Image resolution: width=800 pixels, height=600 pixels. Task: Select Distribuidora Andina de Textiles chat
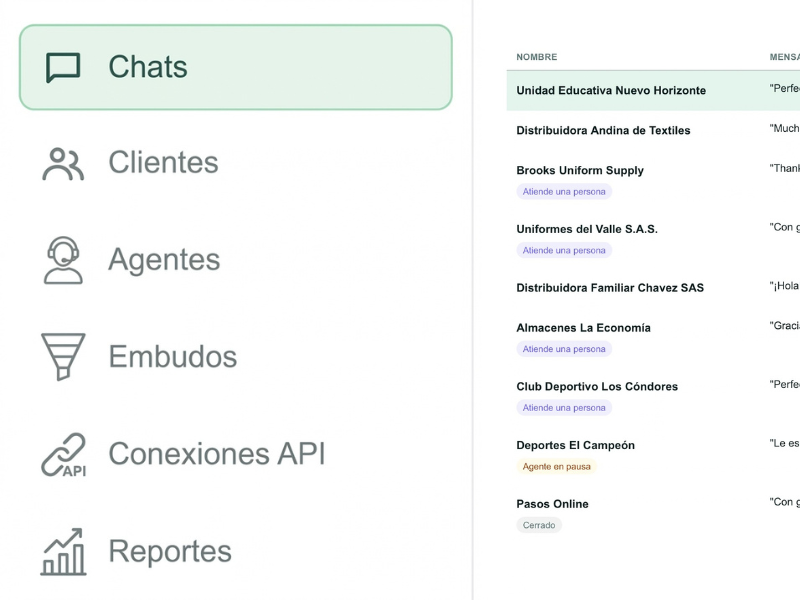pos(653,130)
